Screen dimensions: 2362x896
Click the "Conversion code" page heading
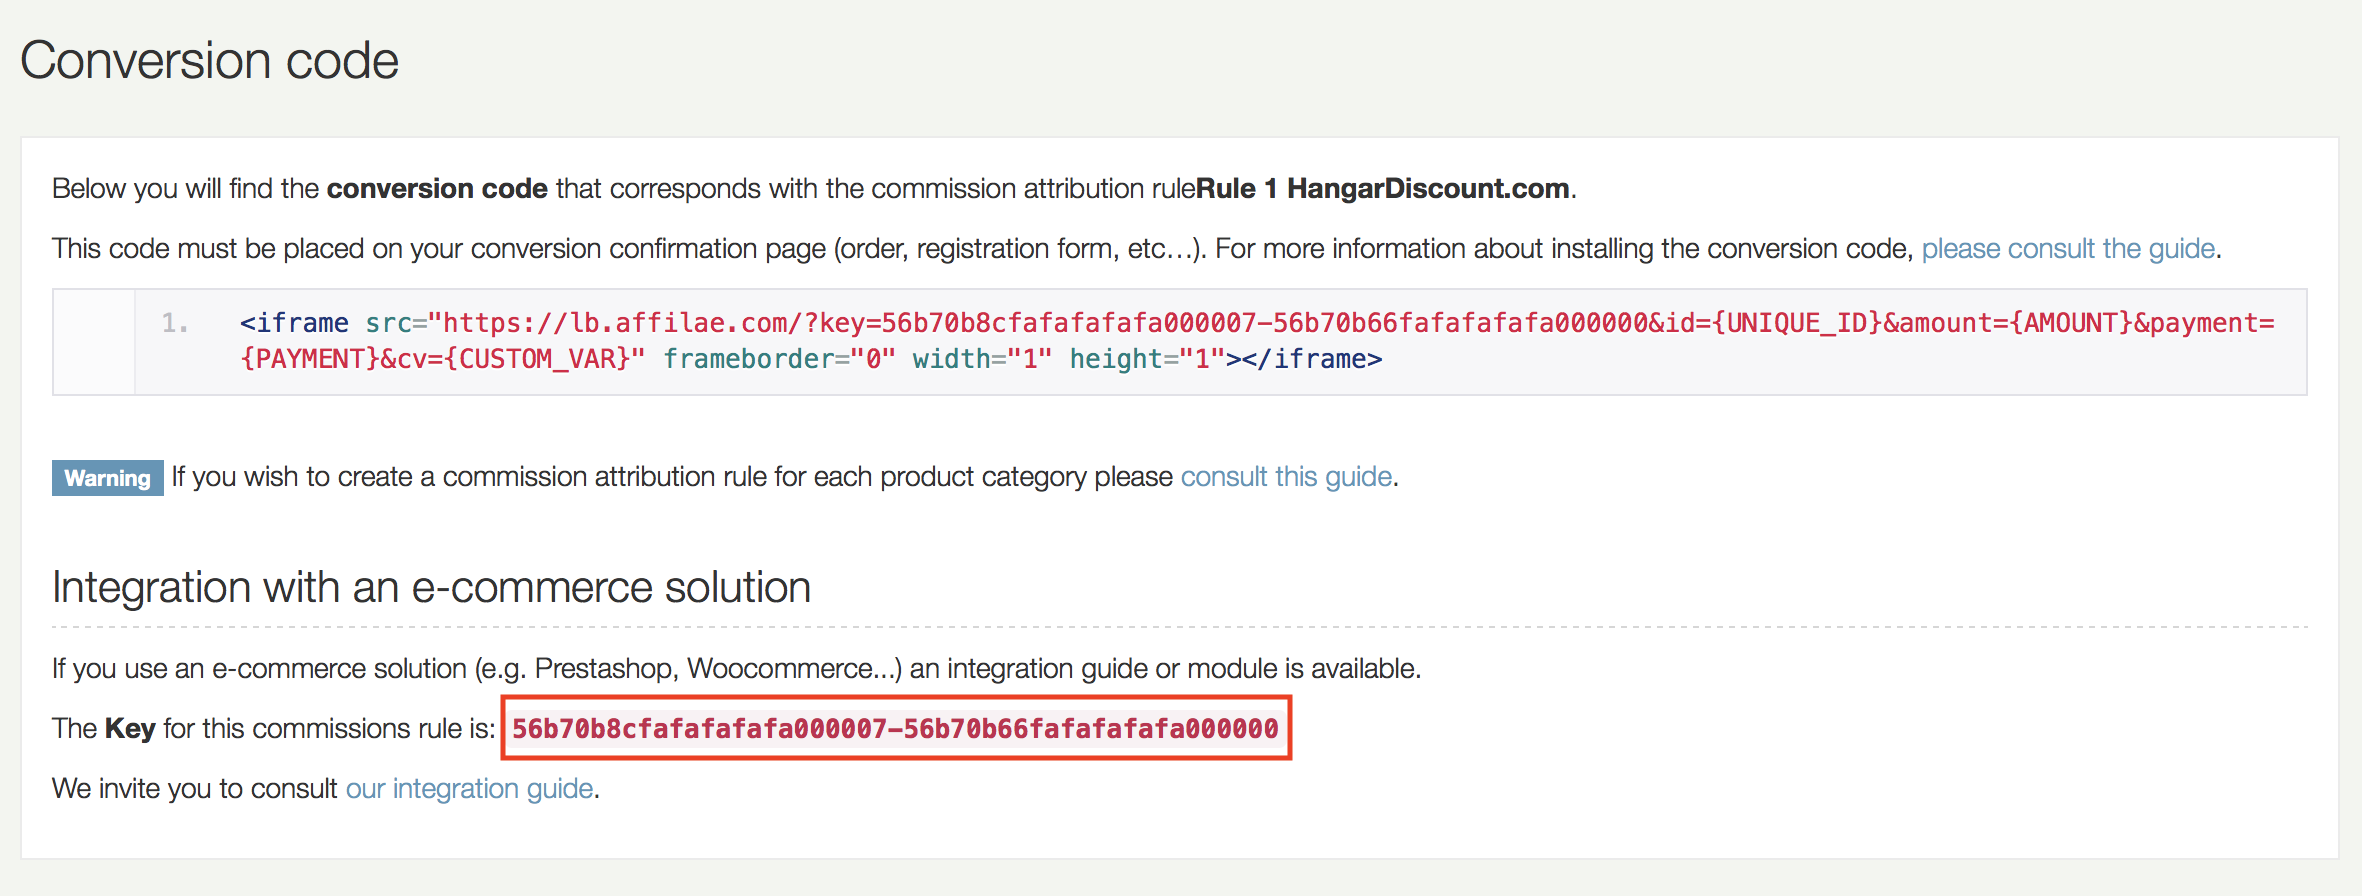click(210, 61)
